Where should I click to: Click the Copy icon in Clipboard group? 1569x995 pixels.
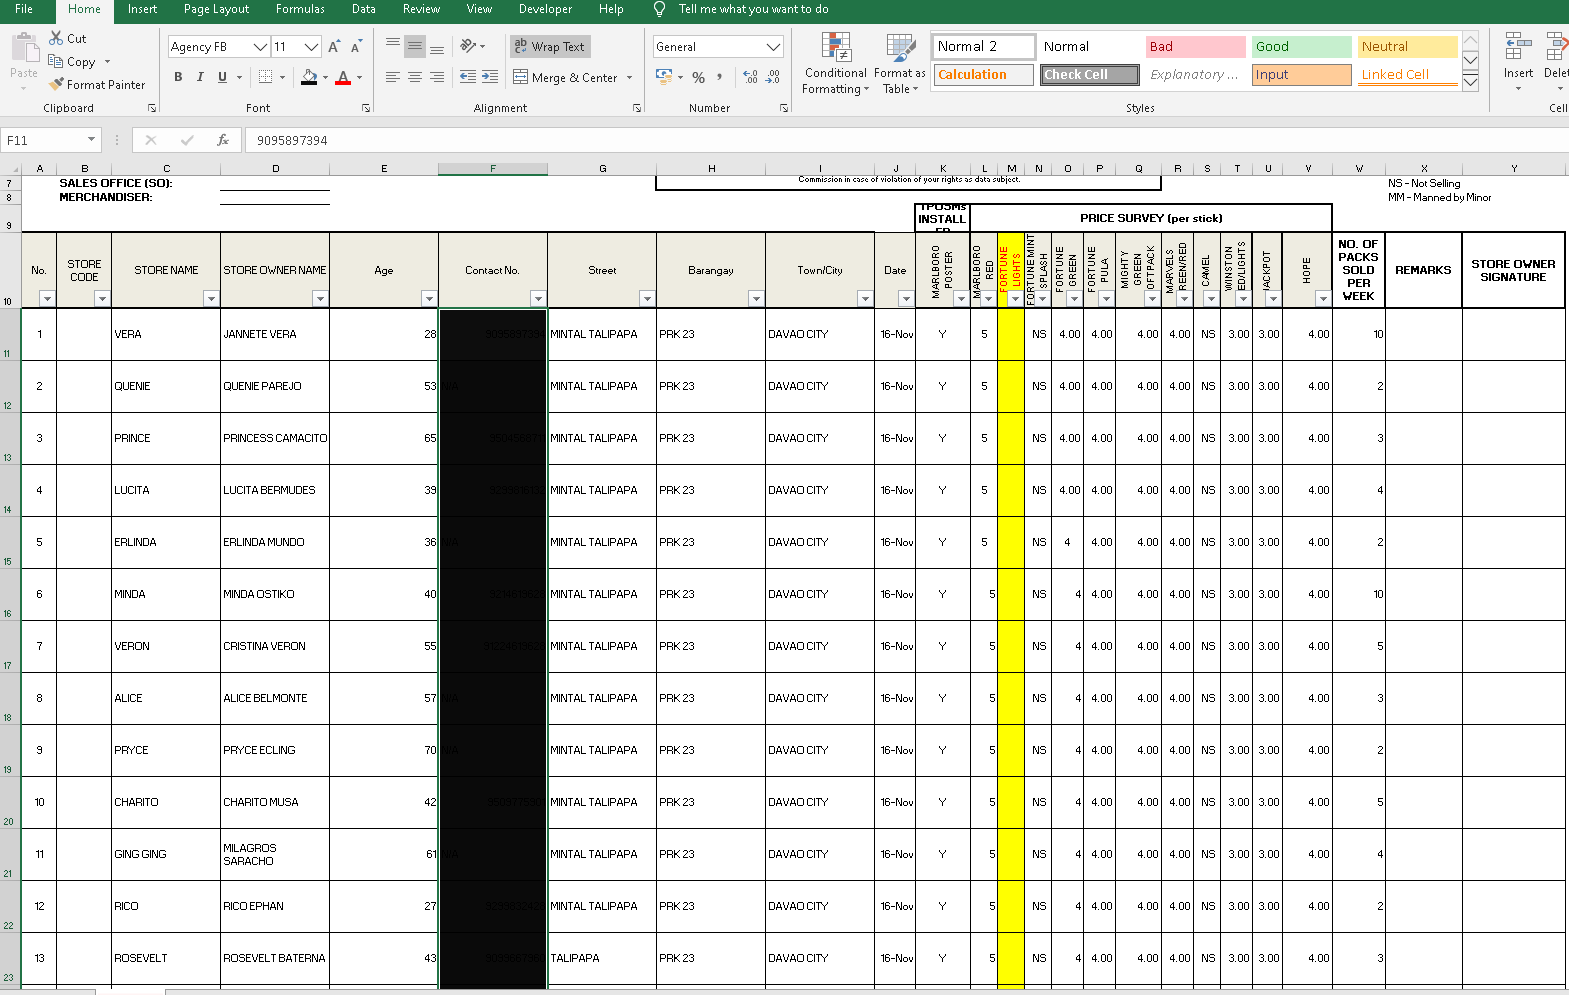pyautogui.click(x=56, y=61)
